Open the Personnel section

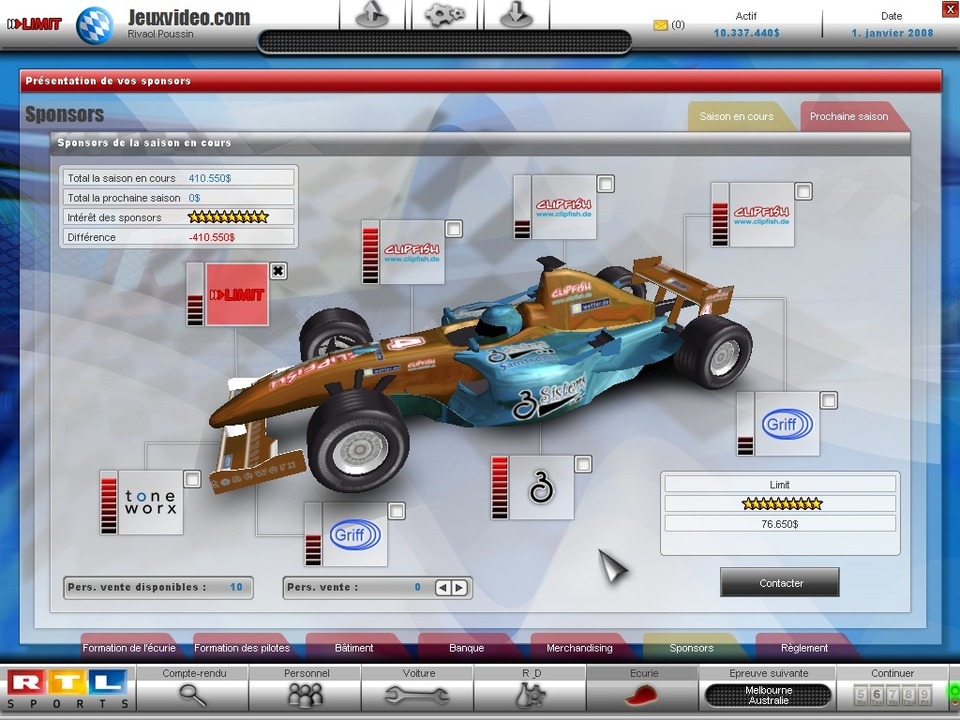tap(306, 693)
